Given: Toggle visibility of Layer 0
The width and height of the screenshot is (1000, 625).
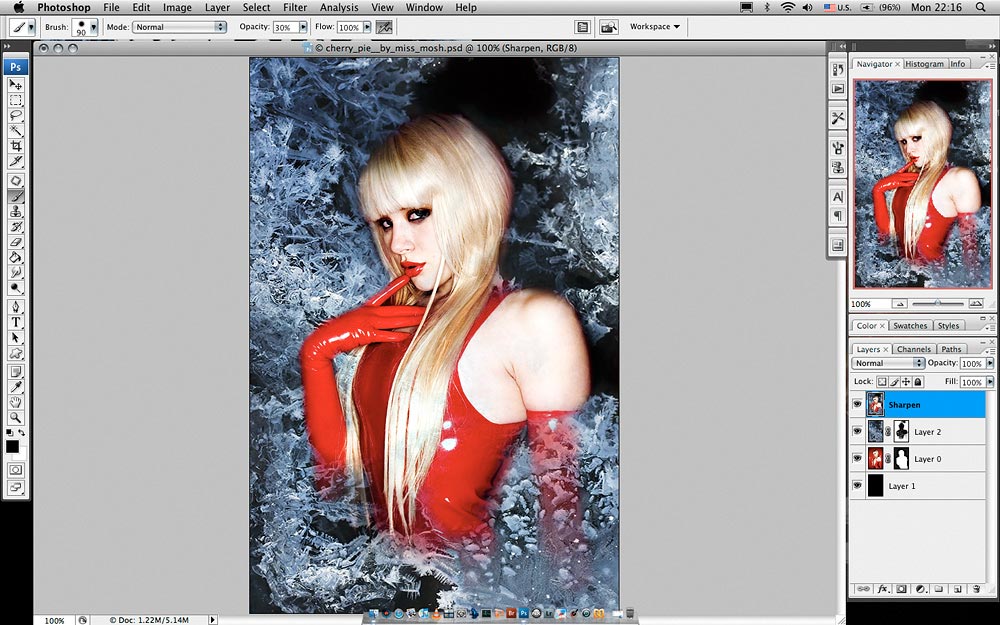Looking at the screenshot, I should 857,459.
